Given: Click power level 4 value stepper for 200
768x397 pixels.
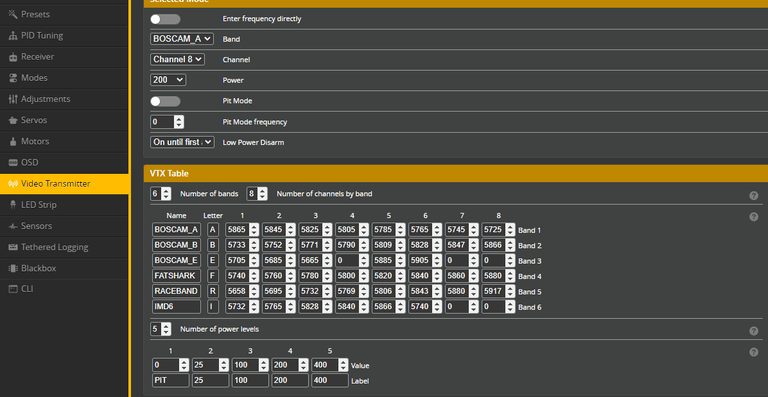Looking at the screenshot, I should click(x=304, y=365).
